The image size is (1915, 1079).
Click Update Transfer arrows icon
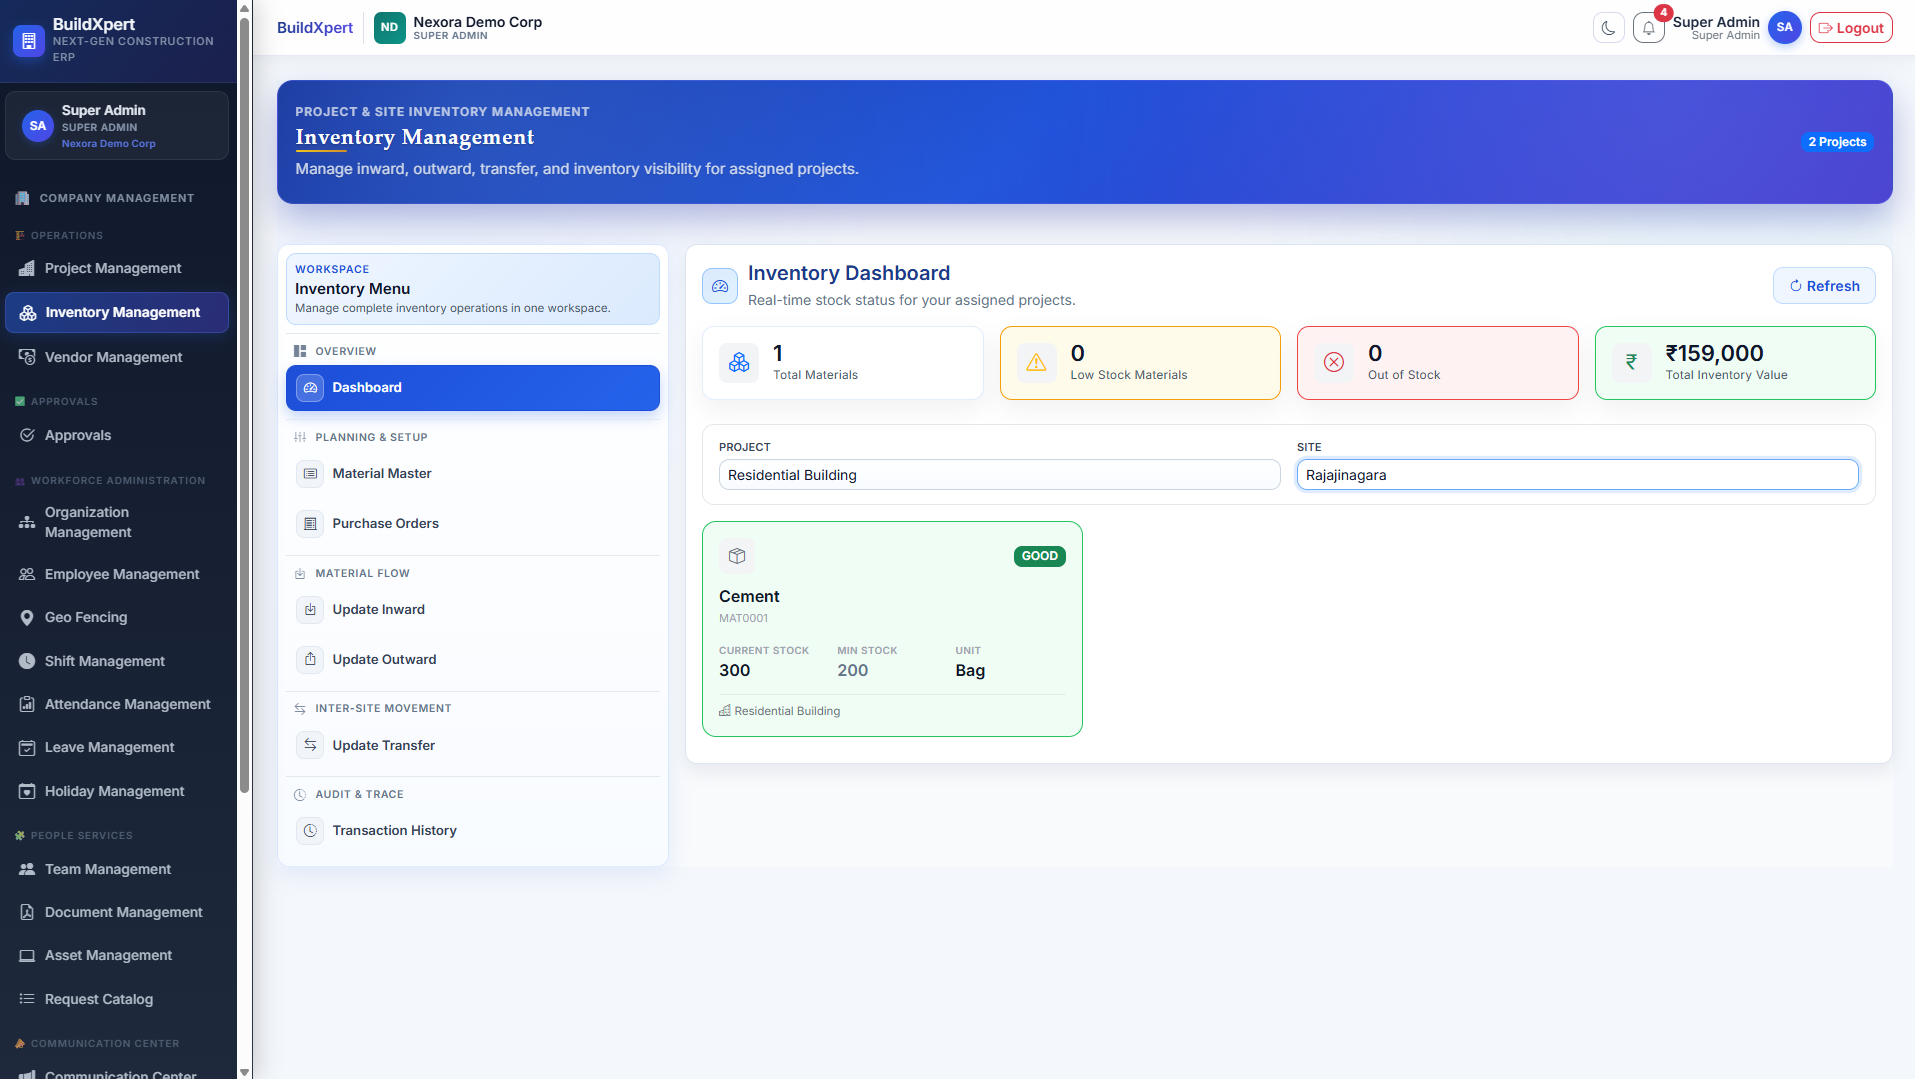pos(310,745)
